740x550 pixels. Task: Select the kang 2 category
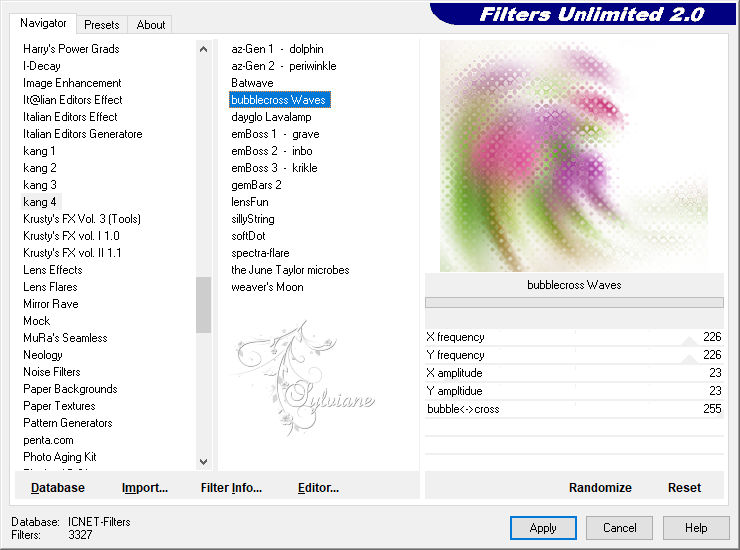40,168
